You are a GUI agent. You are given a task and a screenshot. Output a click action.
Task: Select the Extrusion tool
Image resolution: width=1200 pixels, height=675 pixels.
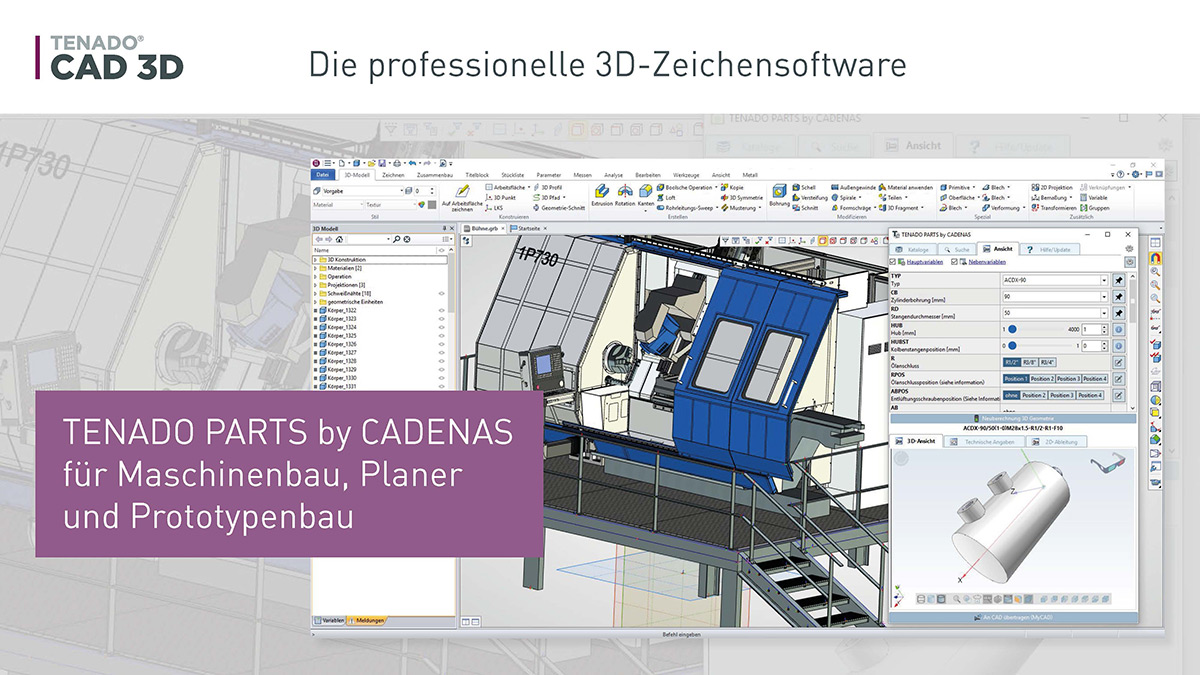coord(602,194)
